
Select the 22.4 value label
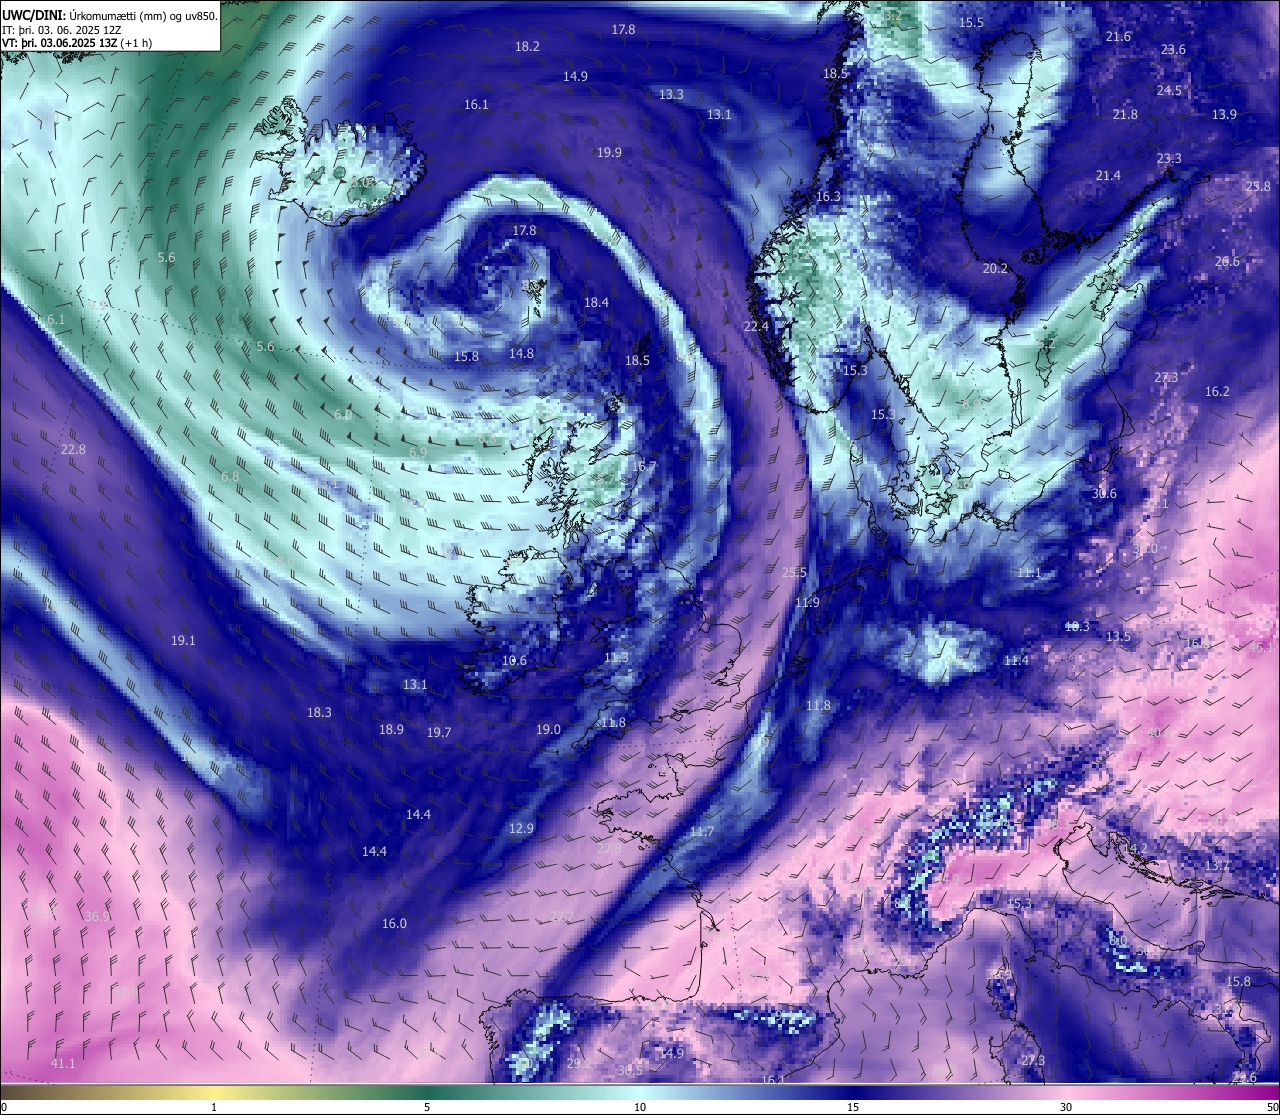[x=756, y=327]
